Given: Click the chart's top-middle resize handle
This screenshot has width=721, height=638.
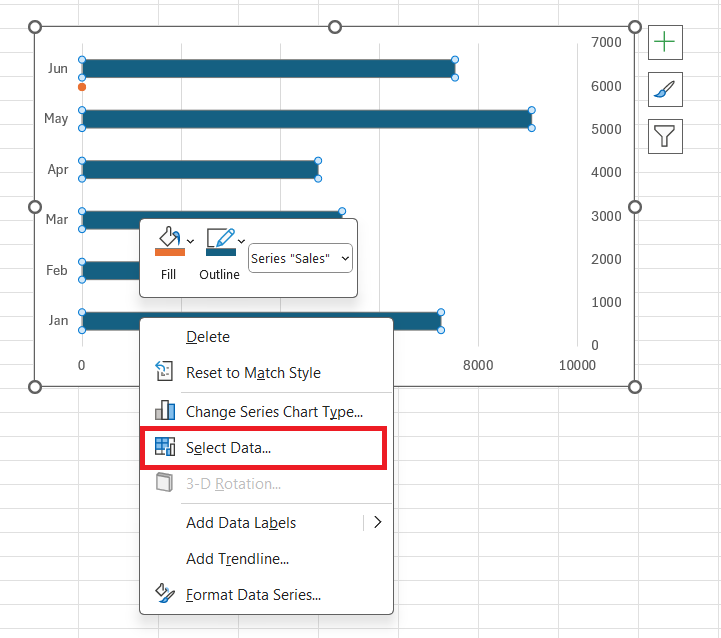Looking at the screenshot, I should tap(335, 27).
